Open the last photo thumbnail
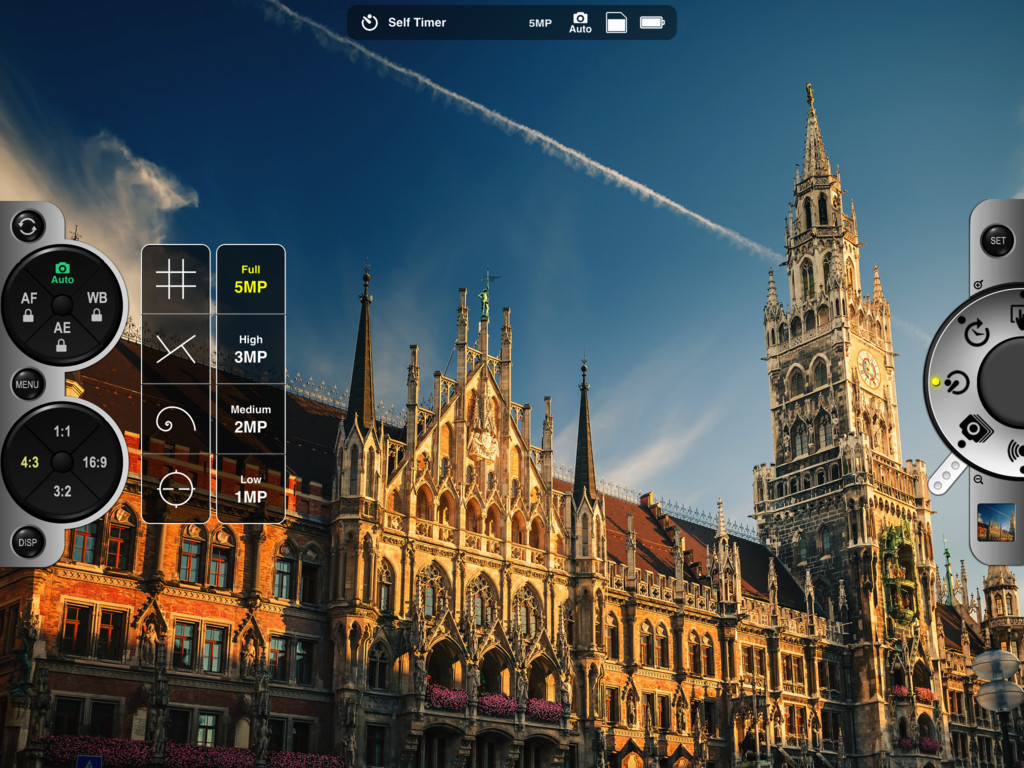This screenshot has width=1024, height=768. coord(995,522)
